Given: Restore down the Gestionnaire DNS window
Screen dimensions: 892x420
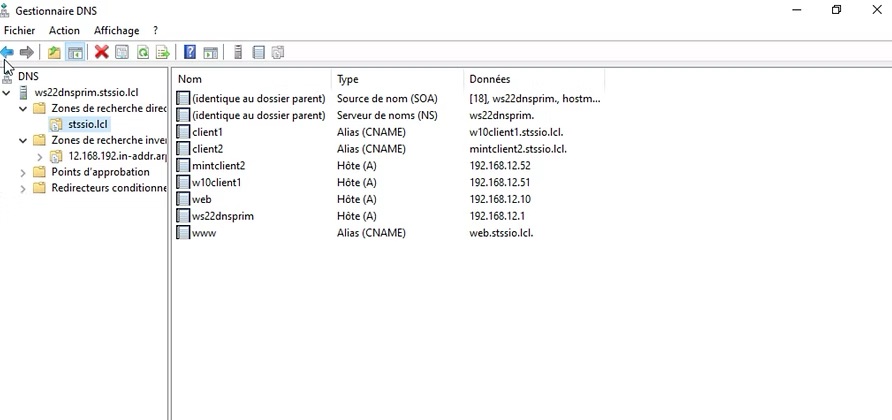Looking at the screenshot, I should click(836, 10).
